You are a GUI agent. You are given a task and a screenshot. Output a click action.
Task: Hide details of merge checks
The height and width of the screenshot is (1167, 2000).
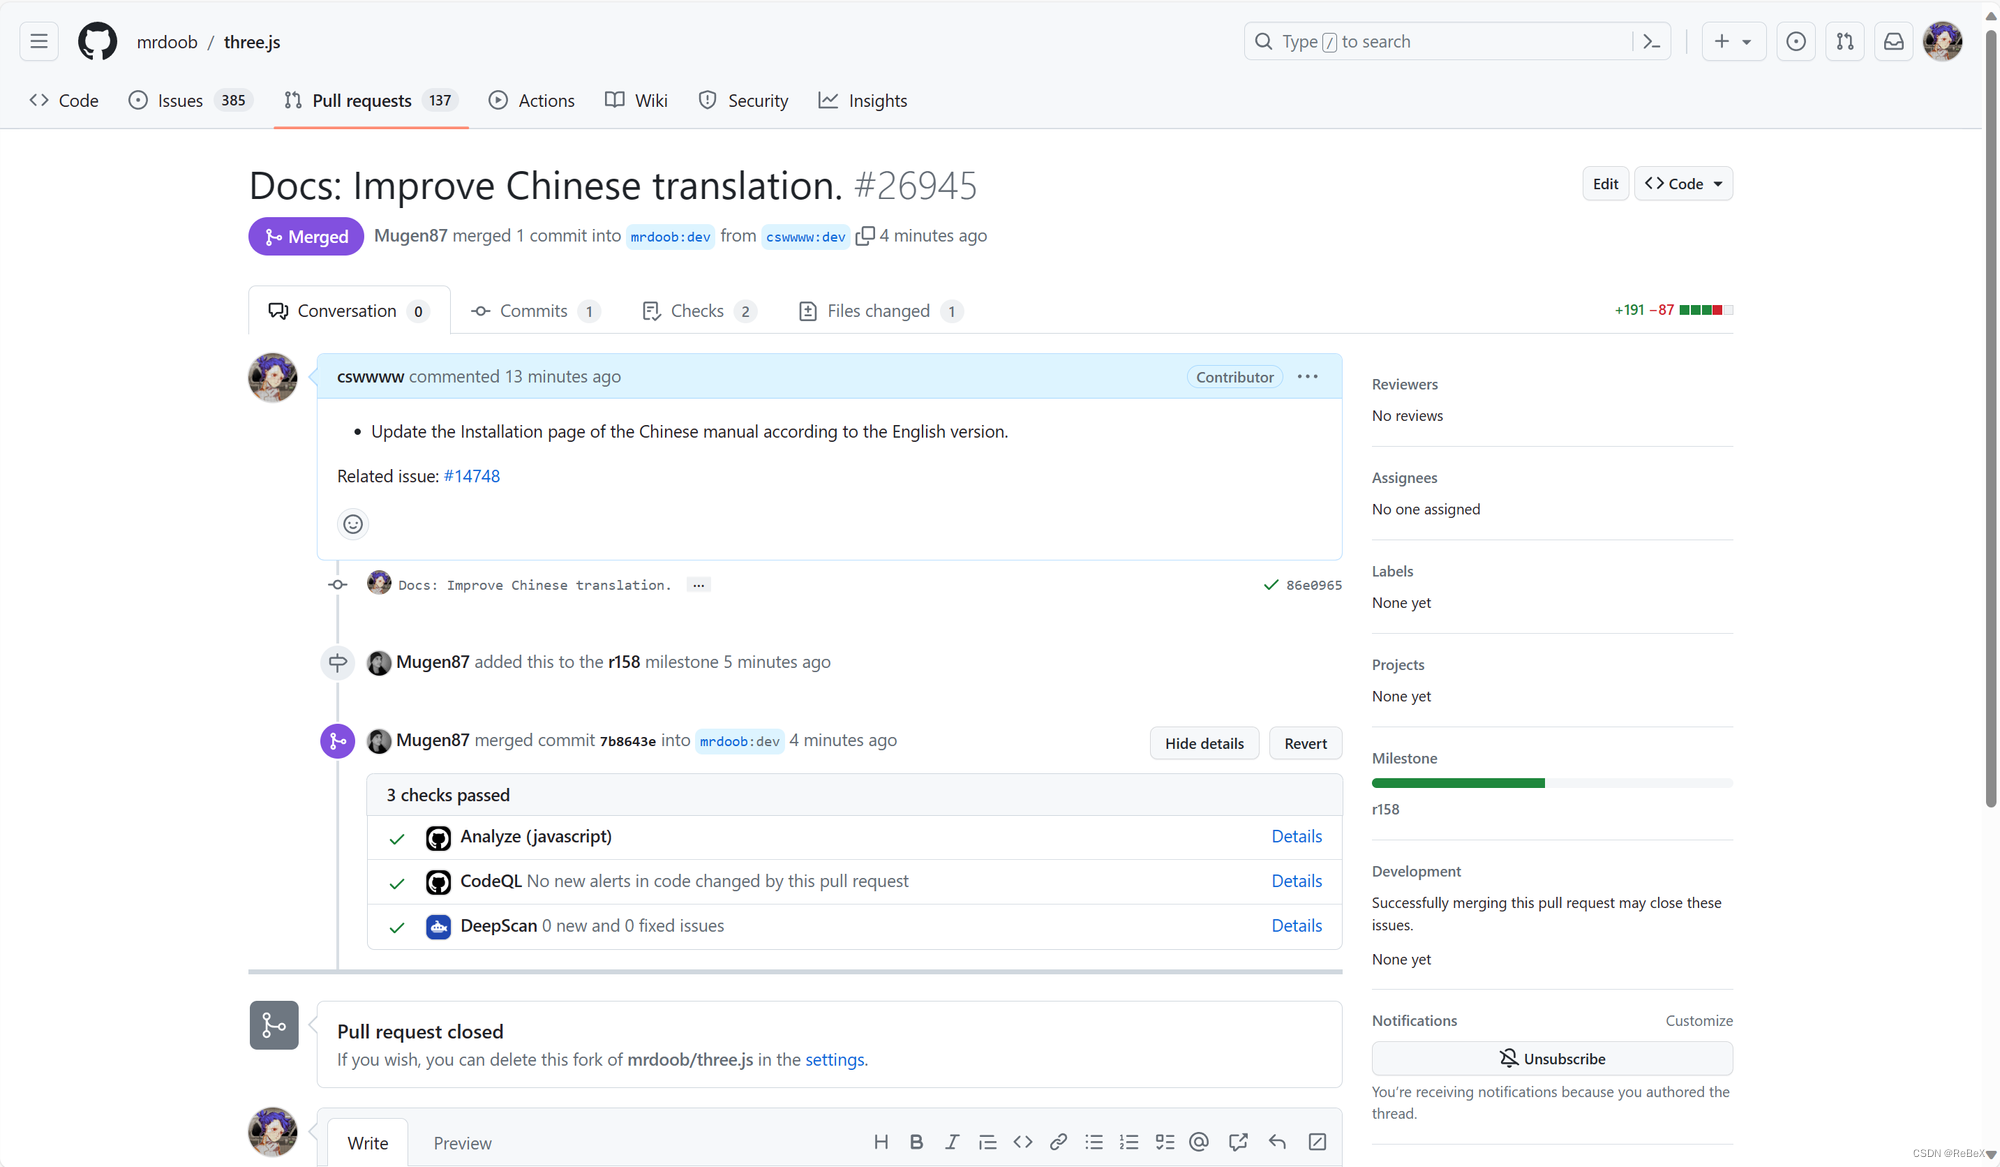pyautogui.click(x=1204, y=743)
